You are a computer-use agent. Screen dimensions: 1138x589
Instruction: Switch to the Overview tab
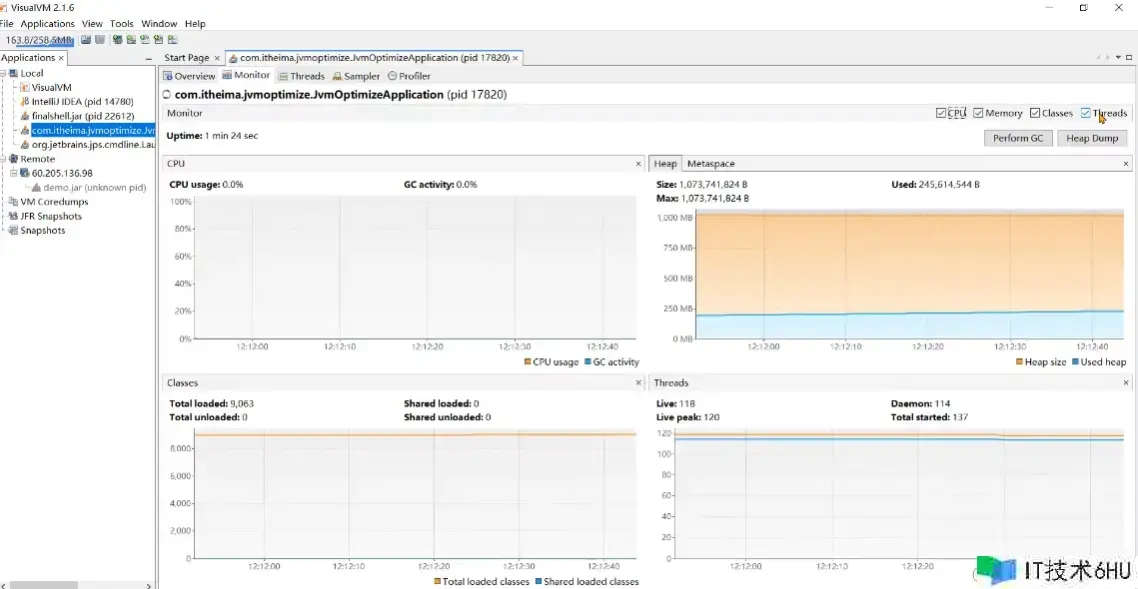189,76
